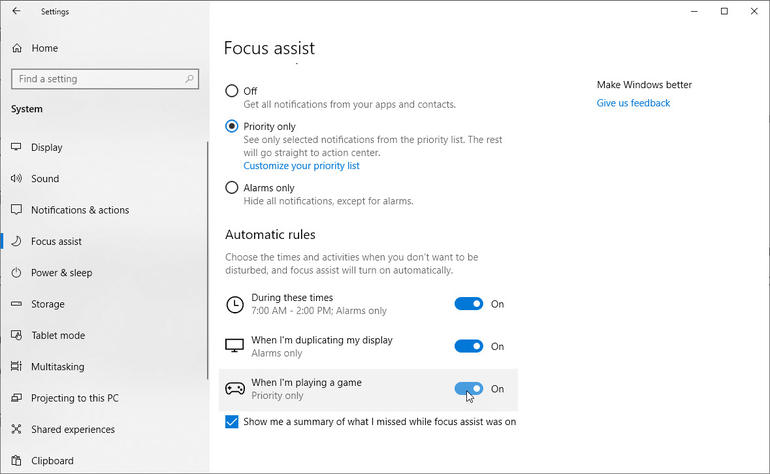The image size is (770, 474).
Task: Click the Power & sleep icon
Action: [16, 273]
